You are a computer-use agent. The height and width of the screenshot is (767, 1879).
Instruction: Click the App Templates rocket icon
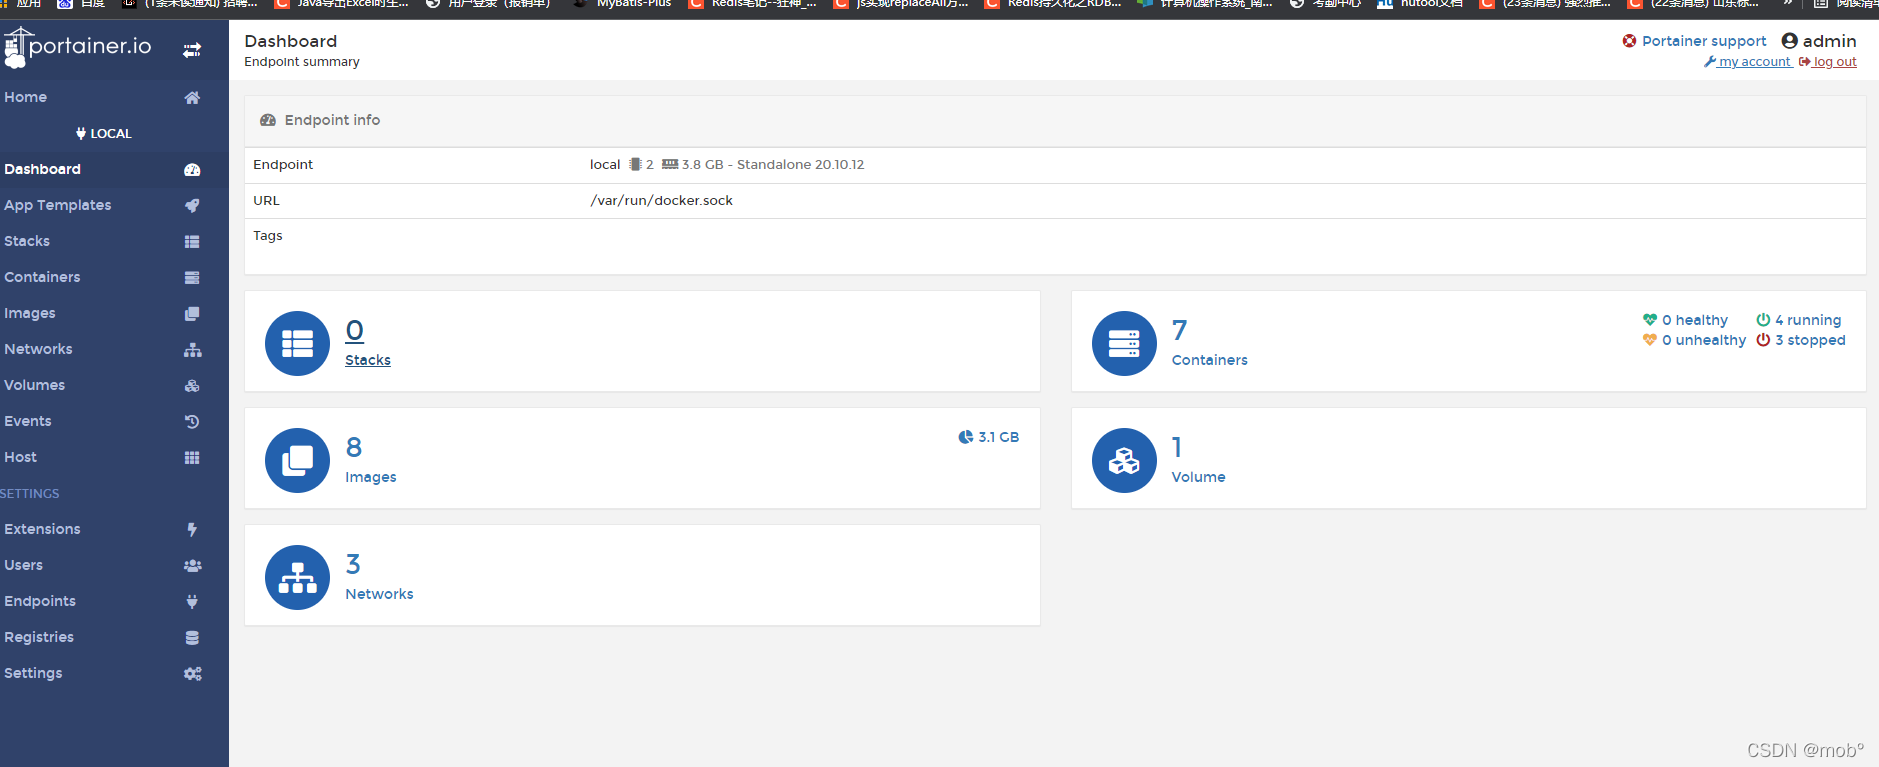[x=192, y=205]
